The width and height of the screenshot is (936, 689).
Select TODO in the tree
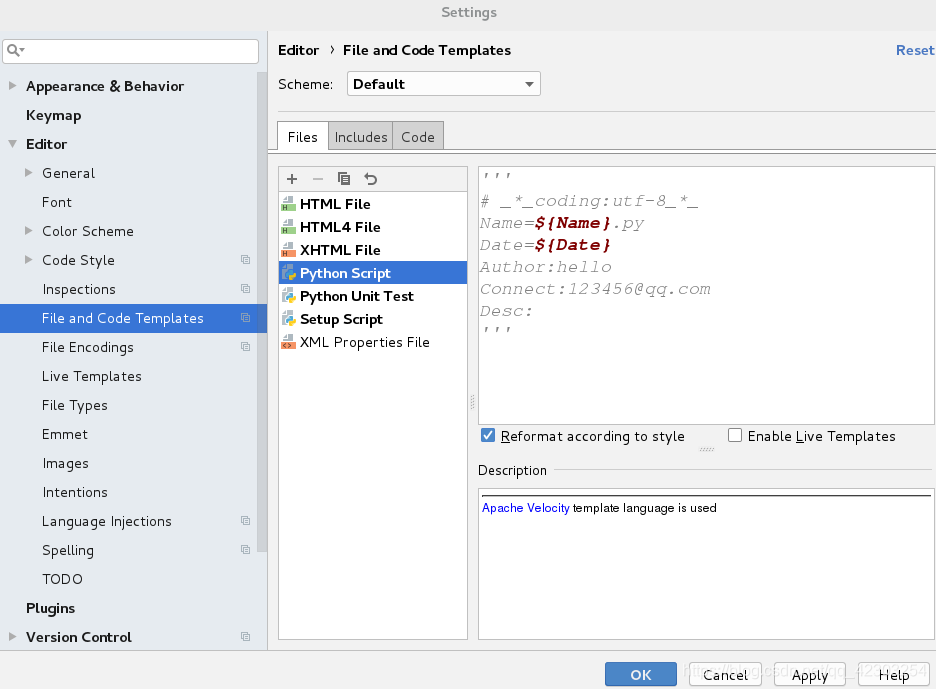click(x=62, y=579)
